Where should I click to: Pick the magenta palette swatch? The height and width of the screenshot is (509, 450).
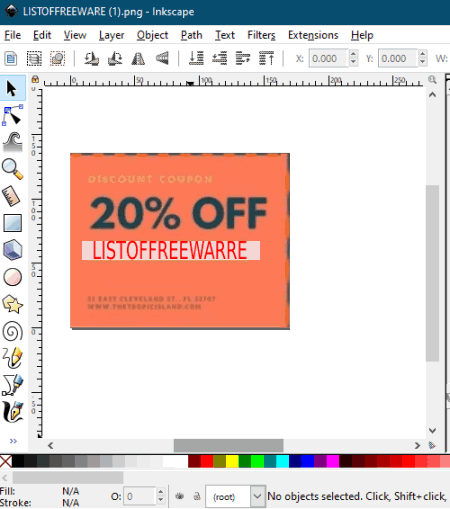click(333, 461)
